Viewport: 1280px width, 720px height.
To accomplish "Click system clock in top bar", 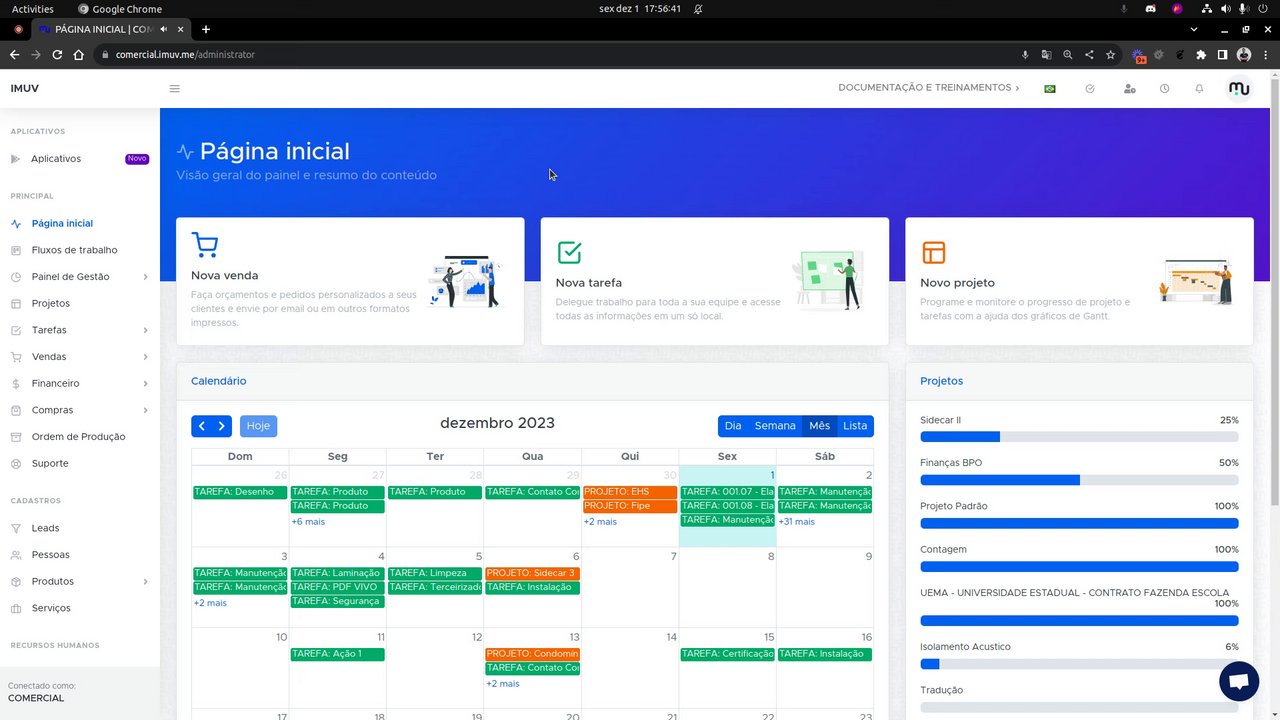I will tap(640, 9).
